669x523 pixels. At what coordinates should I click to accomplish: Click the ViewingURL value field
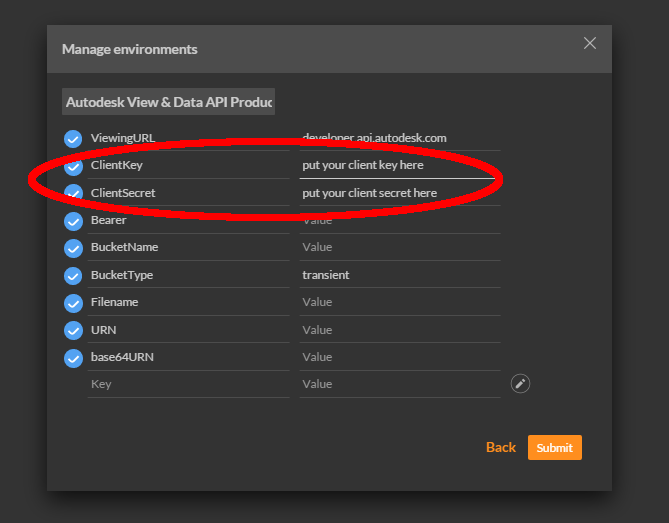pyautogui.click(x=400, y=138)
